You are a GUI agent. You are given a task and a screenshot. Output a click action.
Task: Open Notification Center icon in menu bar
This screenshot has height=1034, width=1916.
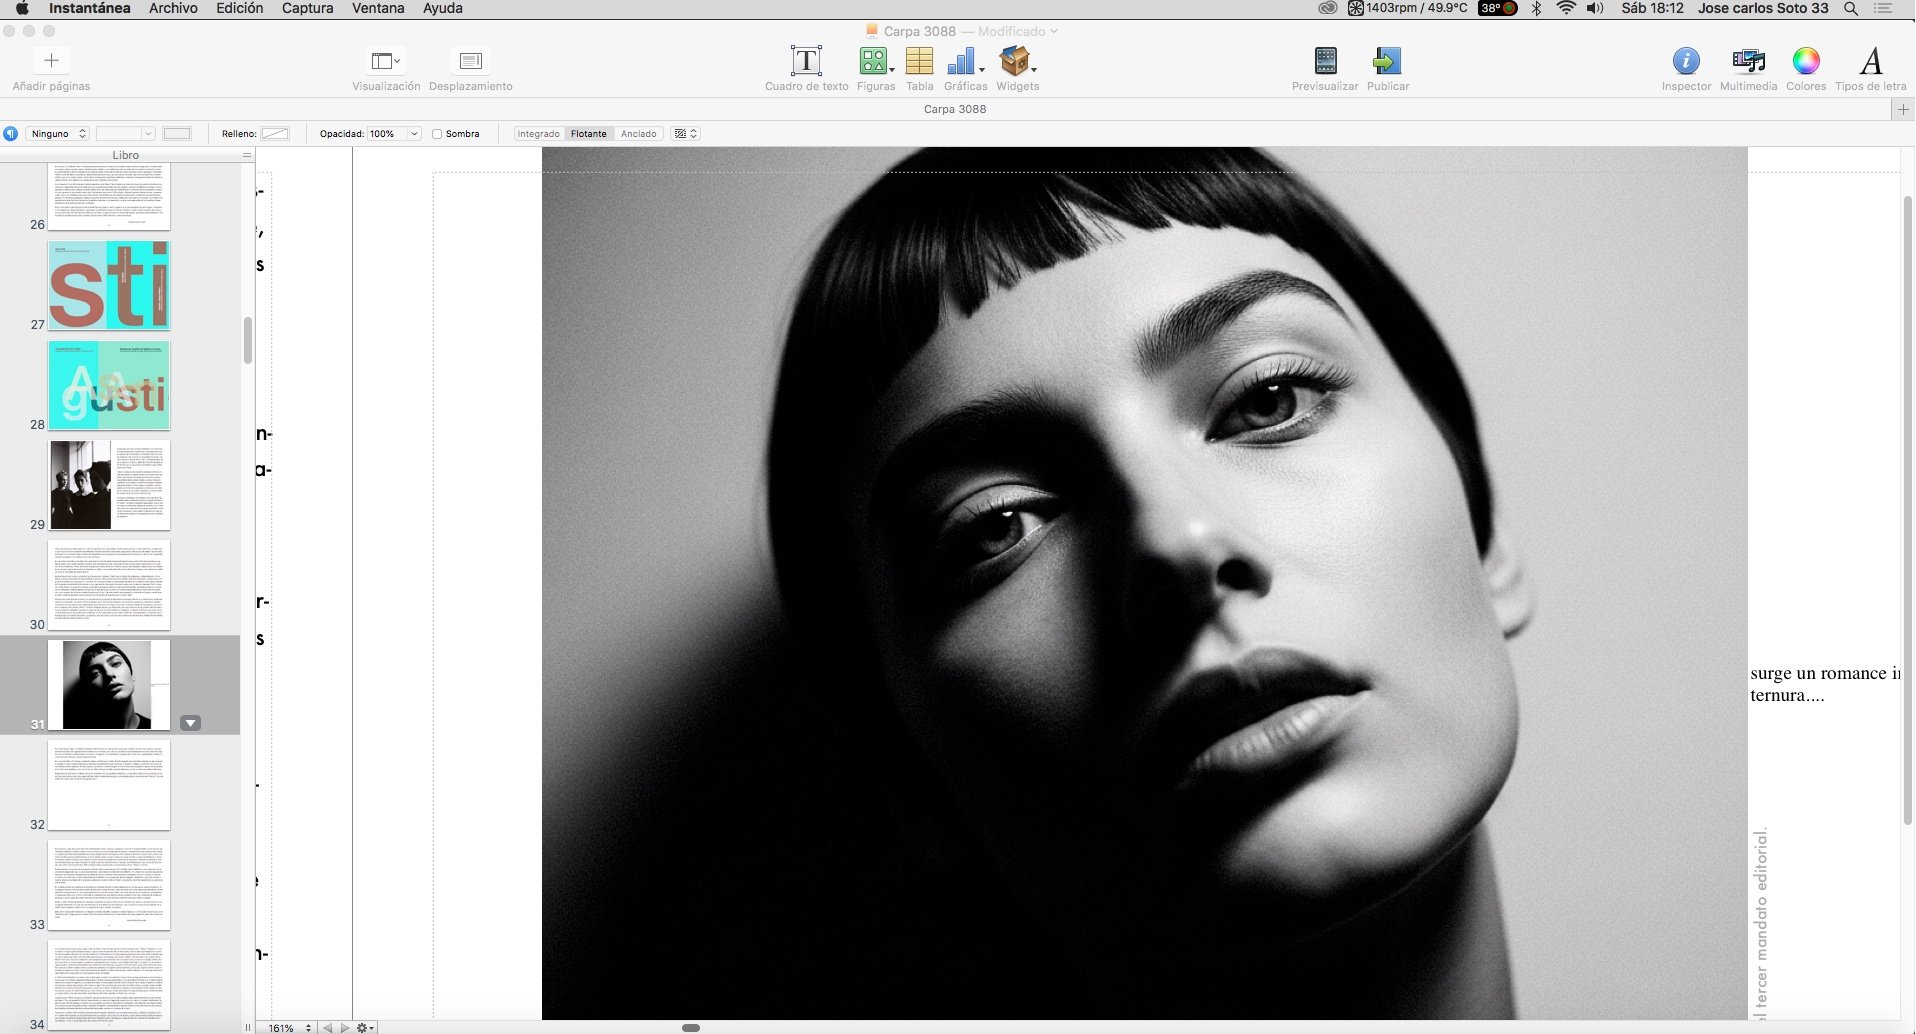(x=1883, y=8)
